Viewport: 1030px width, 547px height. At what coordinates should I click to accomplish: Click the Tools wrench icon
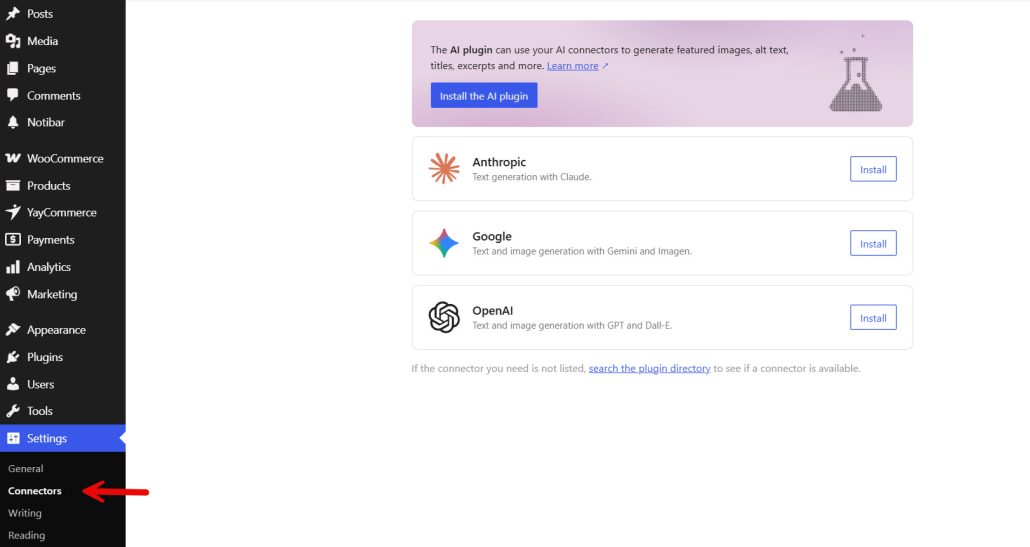tap(13, 411)
